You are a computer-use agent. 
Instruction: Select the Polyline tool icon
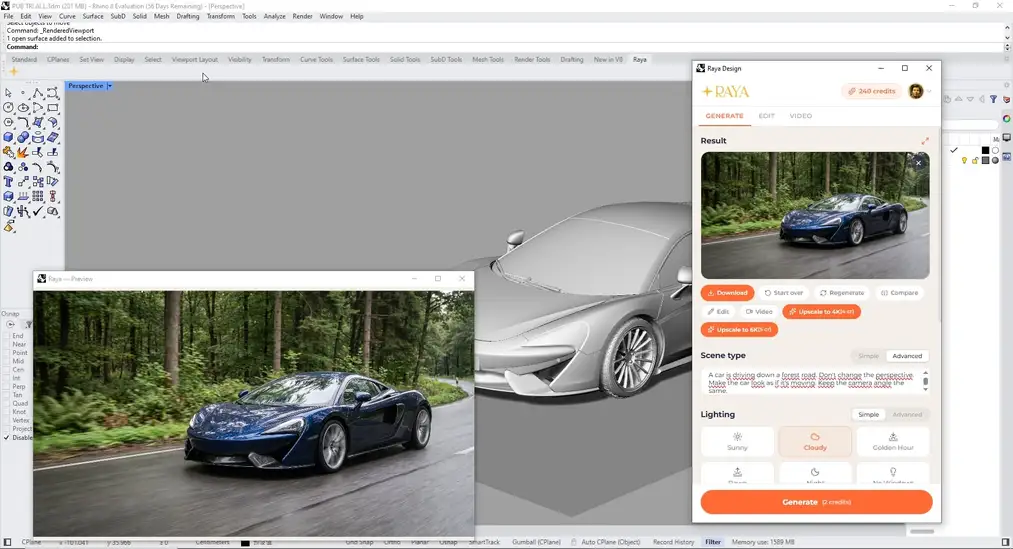coord(38,93)
